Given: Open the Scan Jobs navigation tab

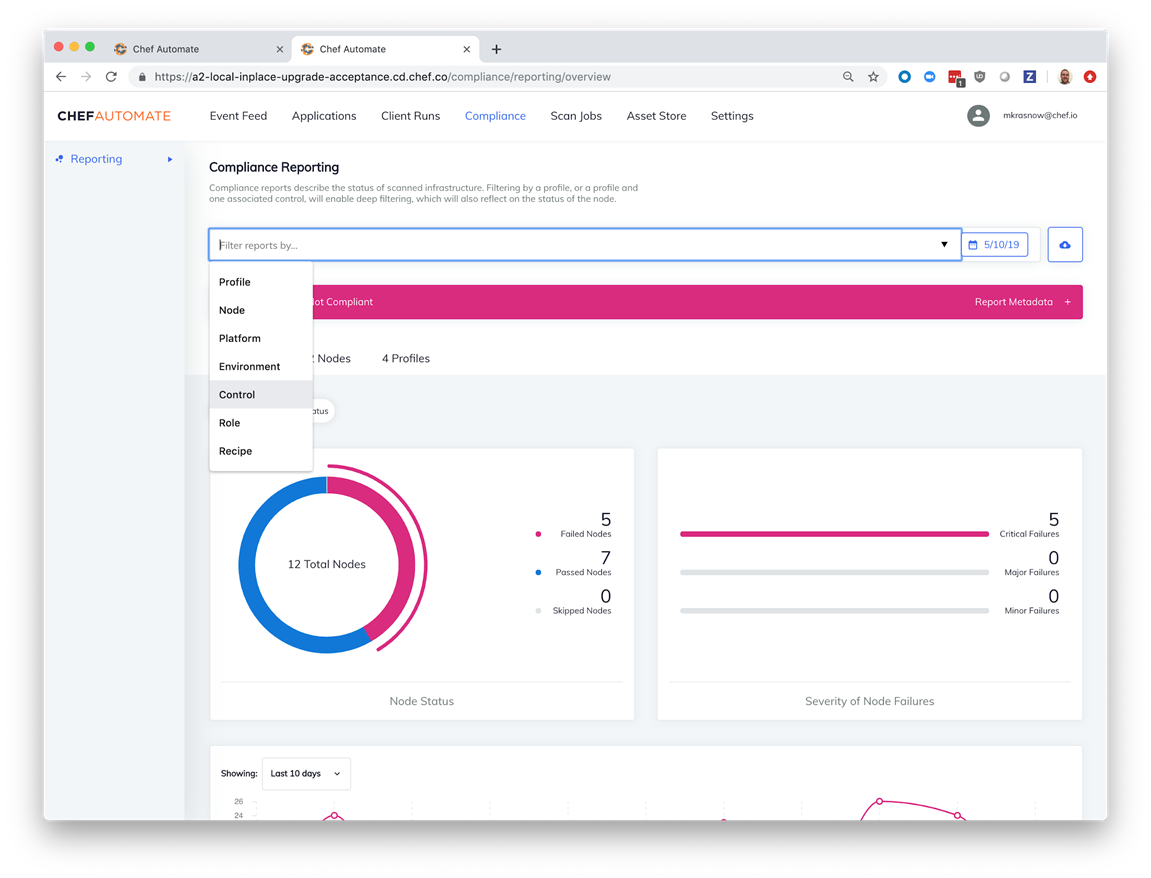Looking at the screenshot, I should tap(576, 116).
